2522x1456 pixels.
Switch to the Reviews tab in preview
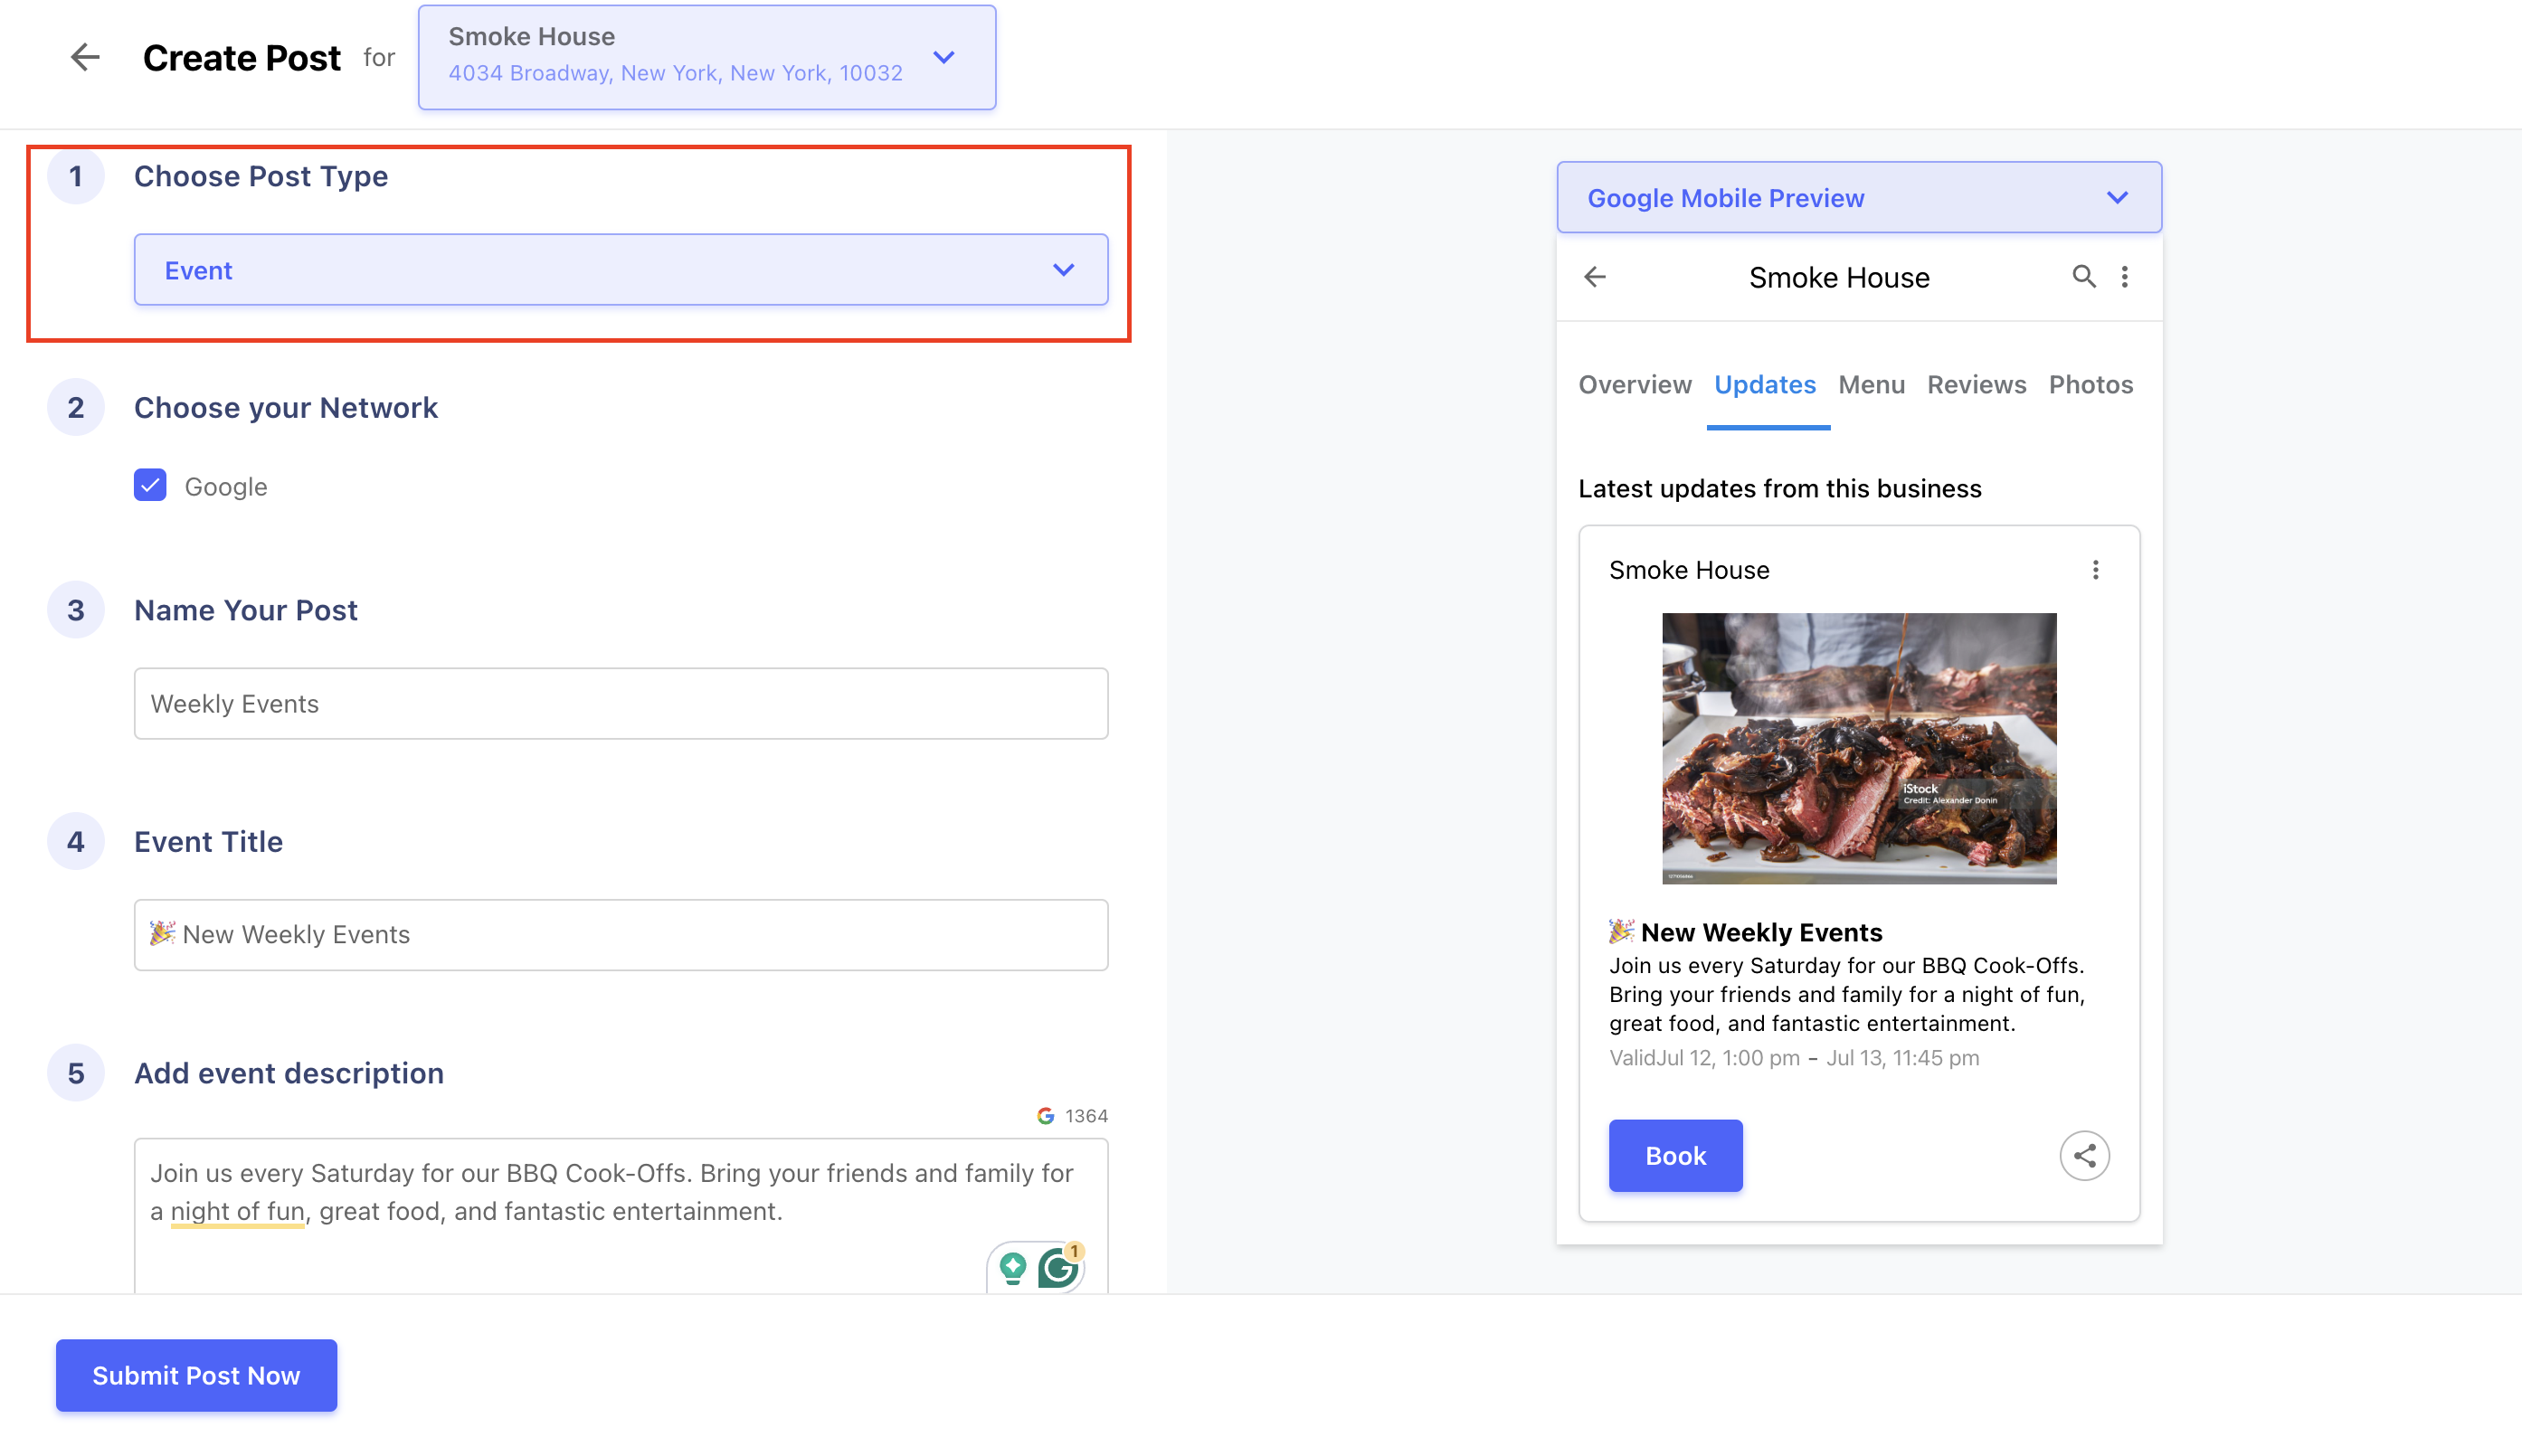pos(1977,385)
